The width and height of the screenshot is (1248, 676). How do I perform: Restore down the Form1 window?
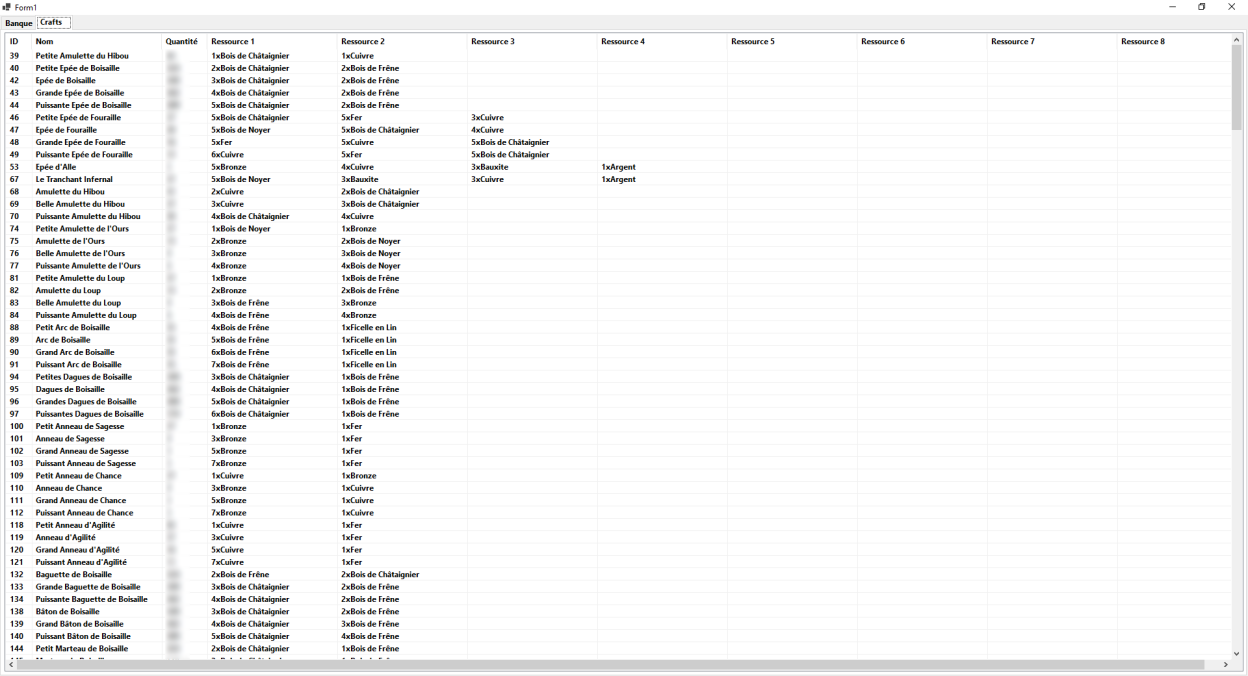click(1202, 7)
